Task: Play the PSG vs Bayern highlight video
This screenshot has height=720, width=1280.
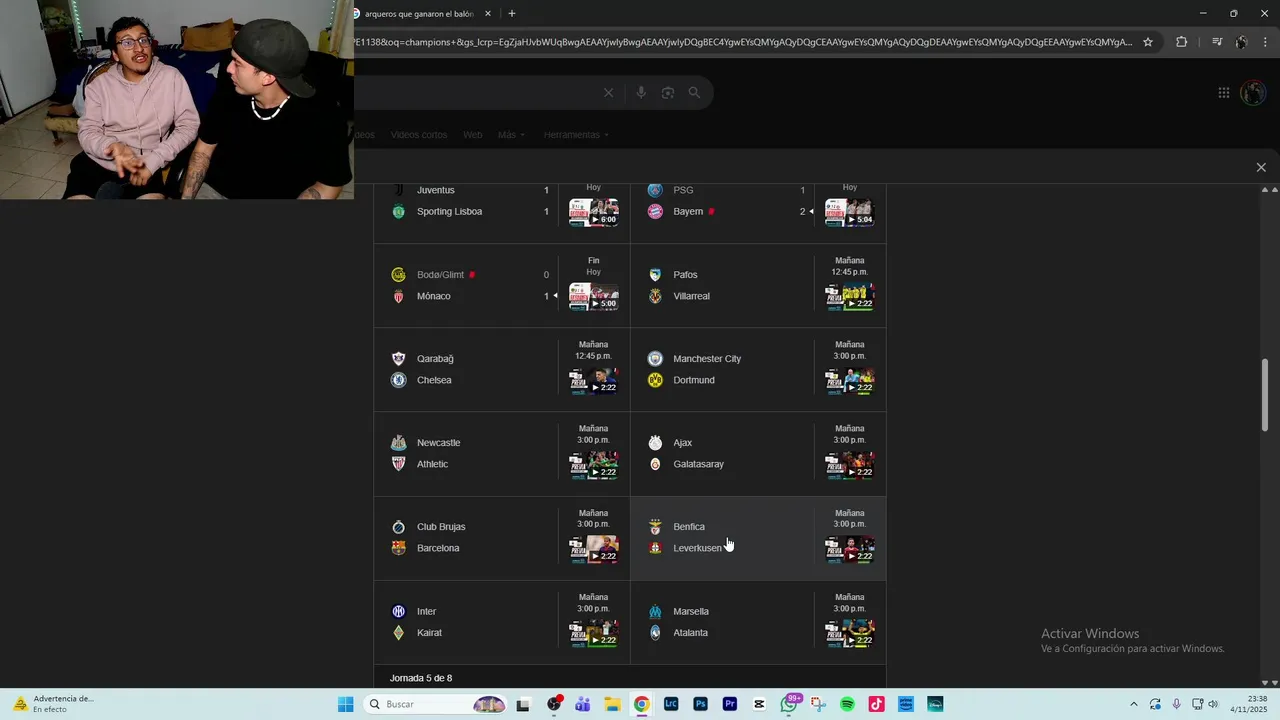Action: (x=849, y=212)
